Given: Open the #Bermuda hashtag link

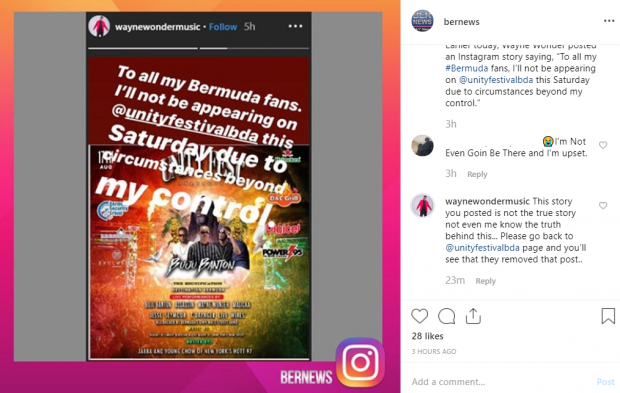Looking at the screenshot, I should click(467, 68).
